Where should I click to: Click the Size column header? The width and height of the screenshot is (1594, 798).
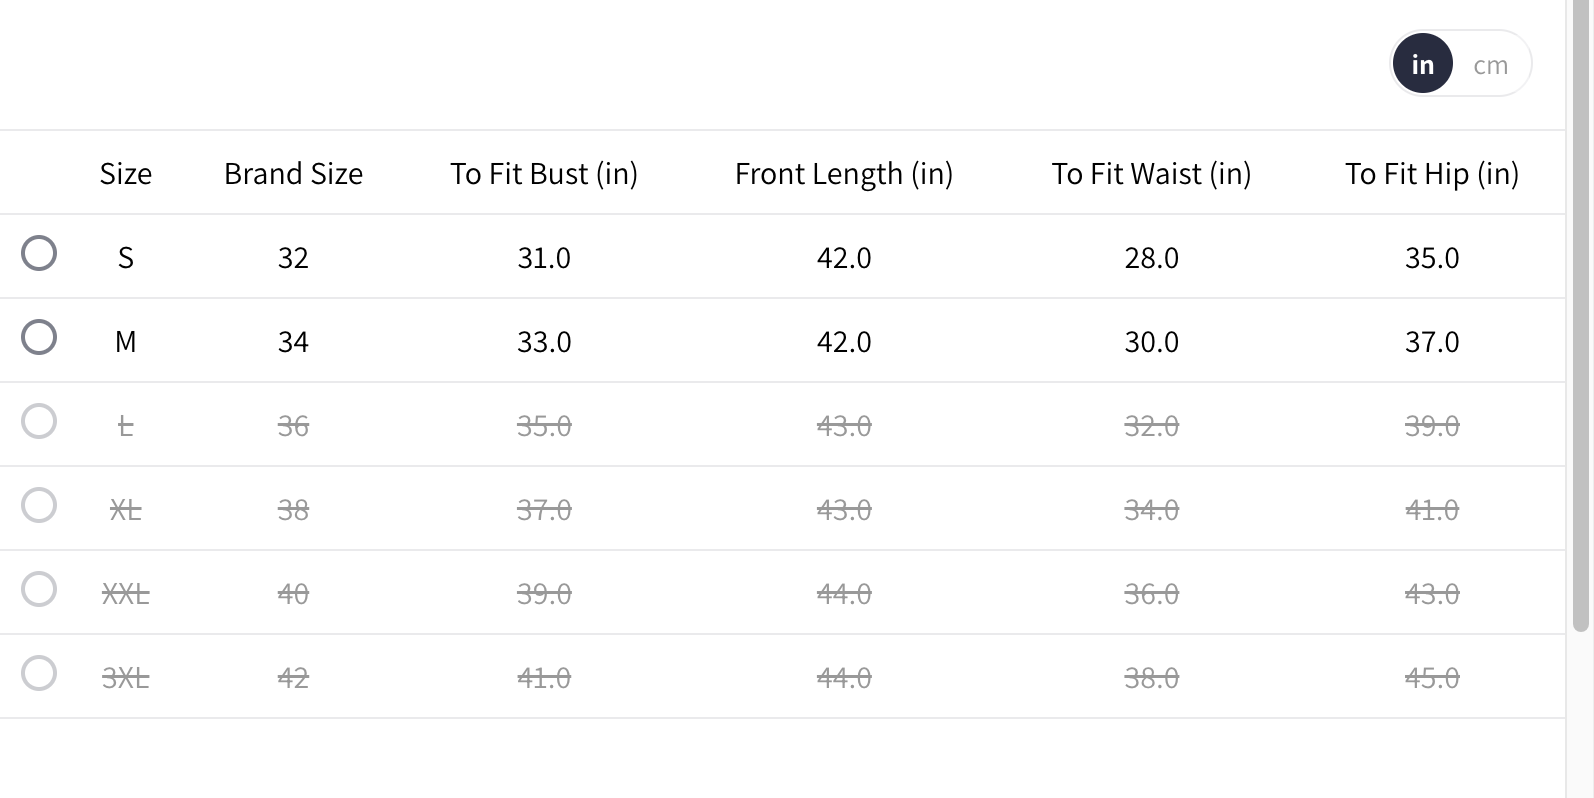click(x=126, y=174)
